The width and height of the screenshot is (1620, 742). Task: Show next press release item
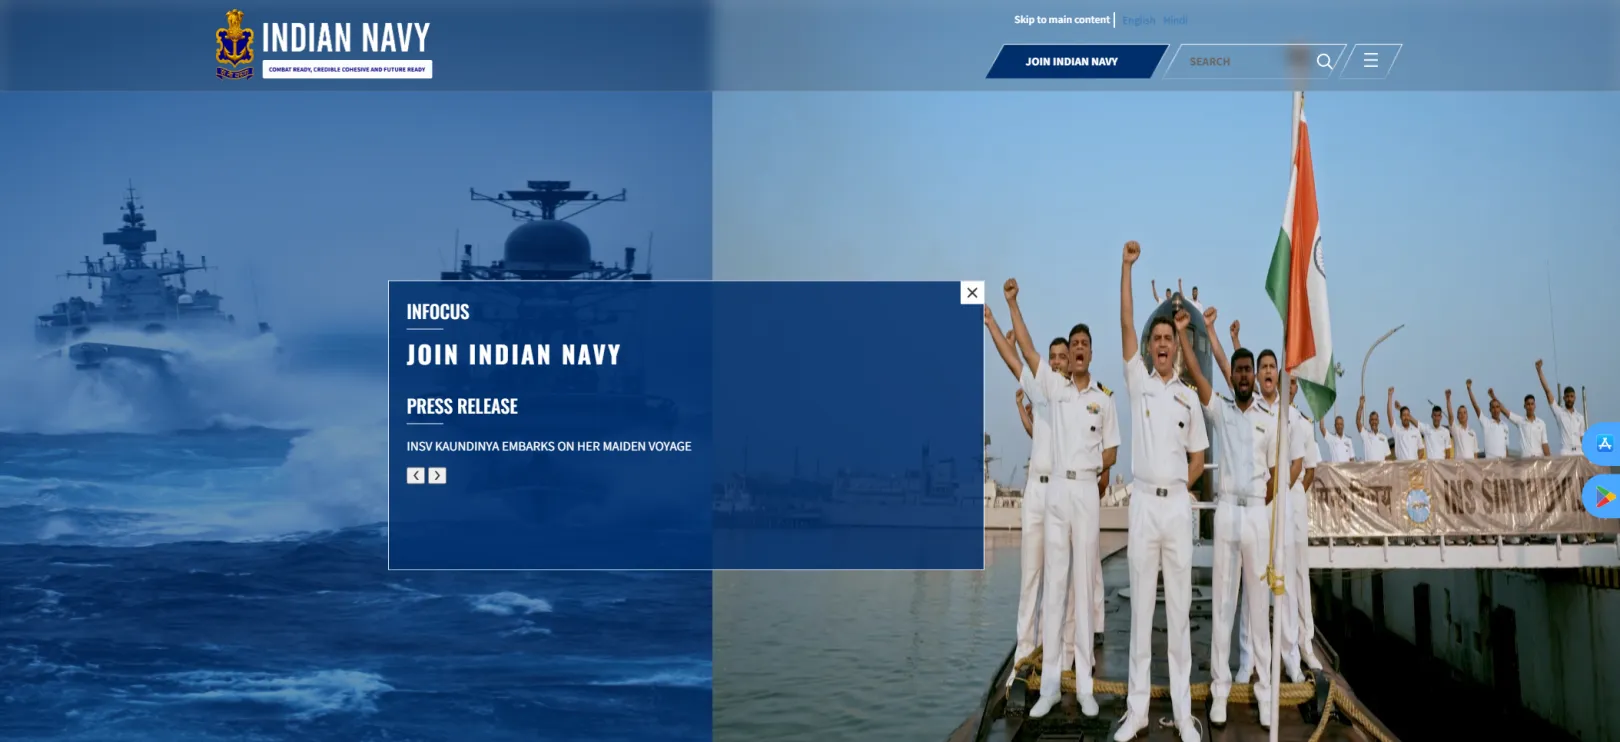coord(438,476)
